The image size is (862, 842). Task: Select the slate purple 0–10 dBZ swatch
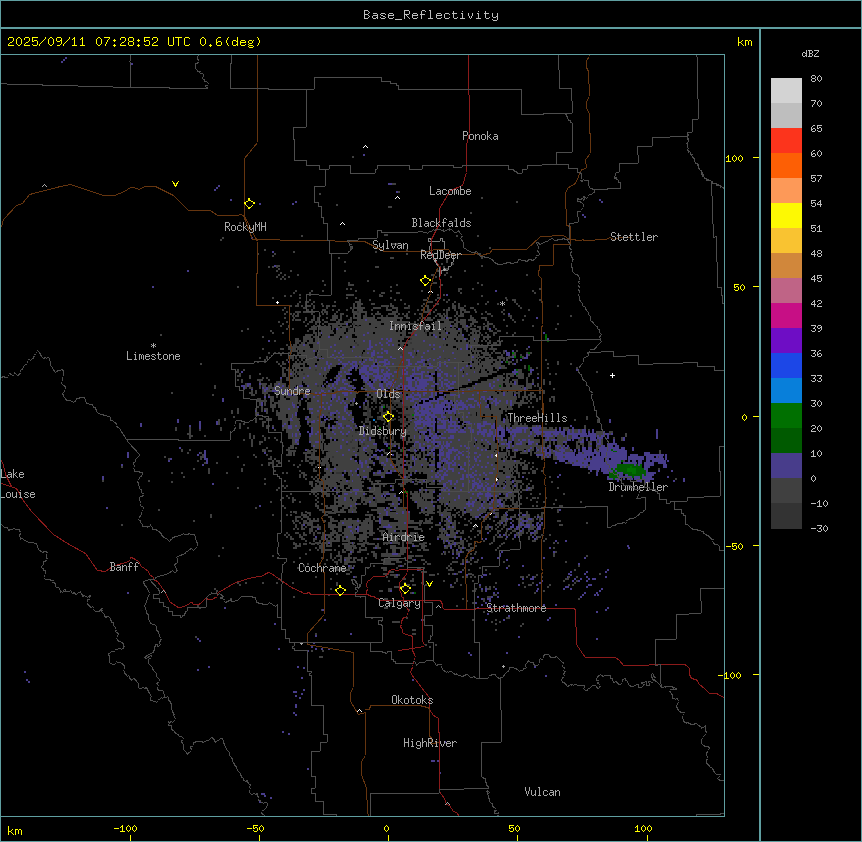(x=786, y=466)
